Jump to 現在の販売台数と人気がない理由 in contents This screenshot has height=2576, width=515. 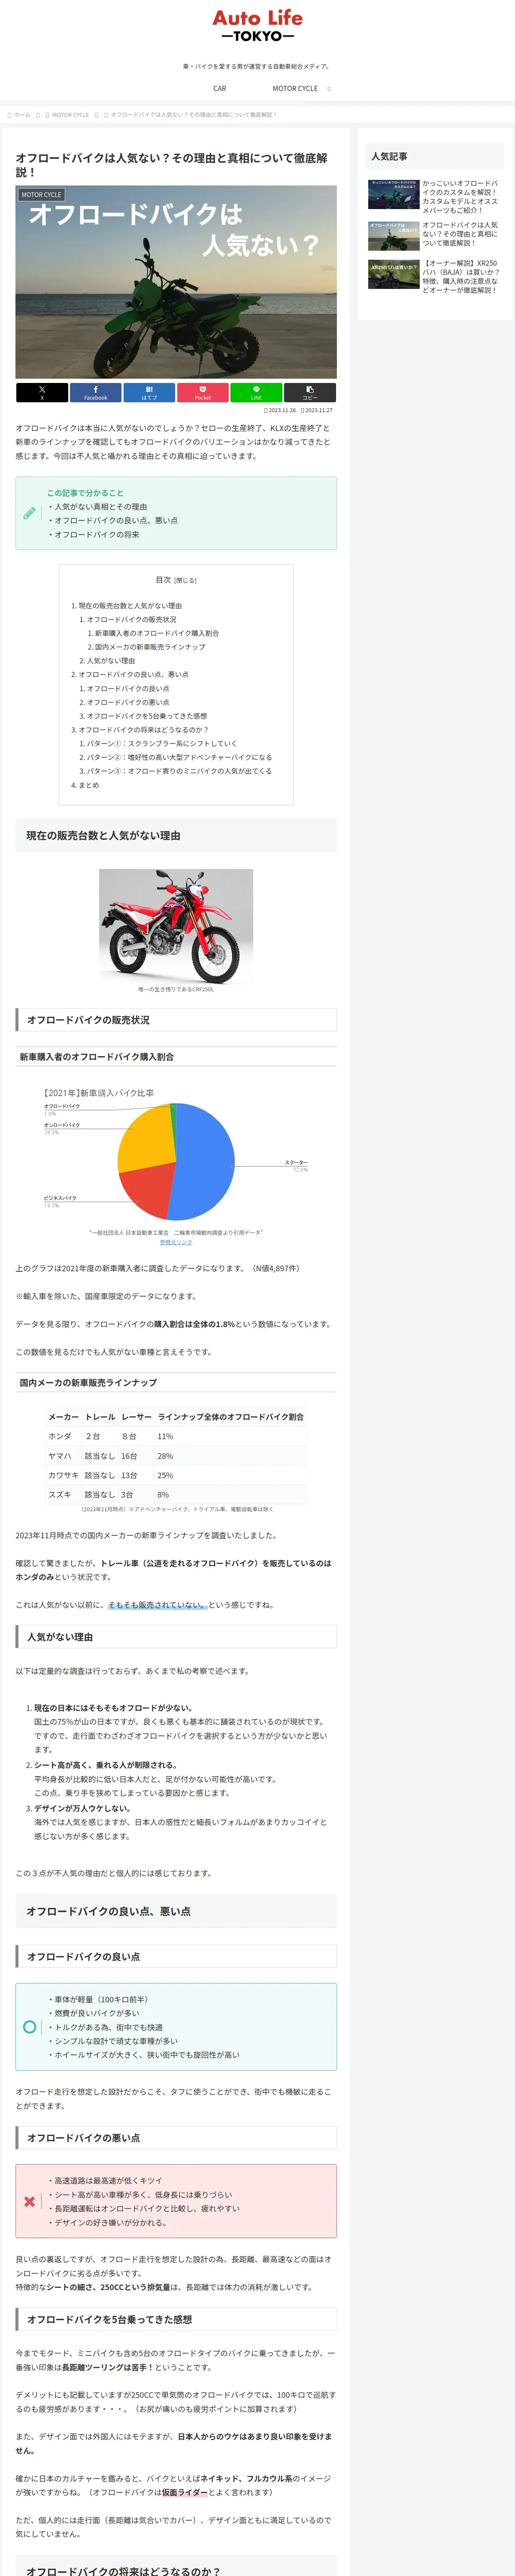[130, 606]
